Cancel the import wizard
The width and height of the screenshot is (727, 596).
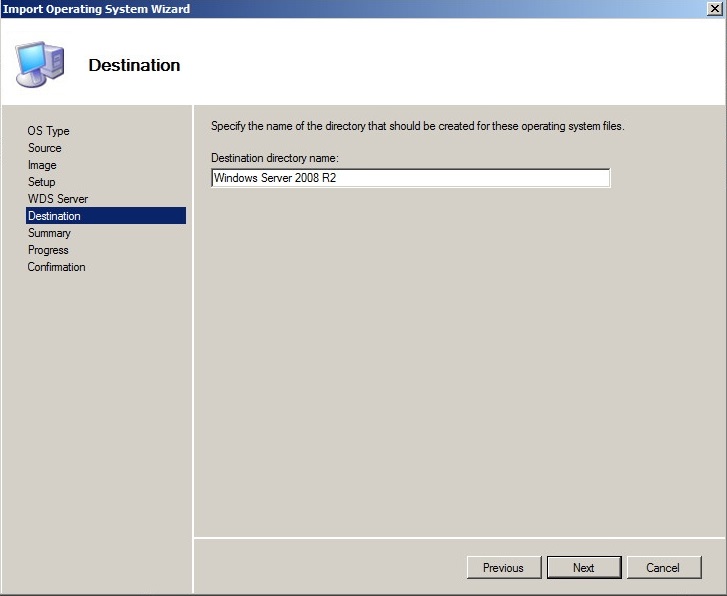click(x=663, y=568)
